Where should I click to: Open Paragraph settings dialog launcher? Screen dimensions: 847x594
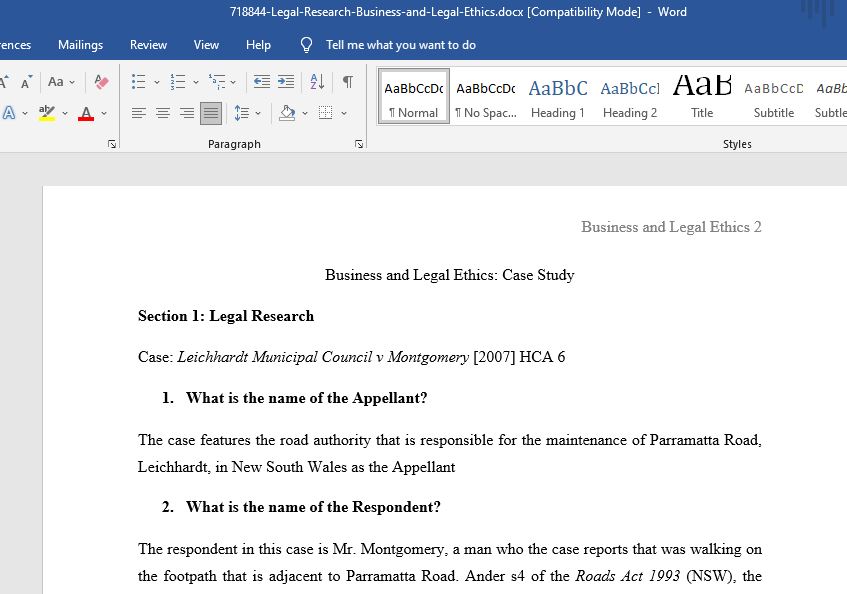[359, 144]
